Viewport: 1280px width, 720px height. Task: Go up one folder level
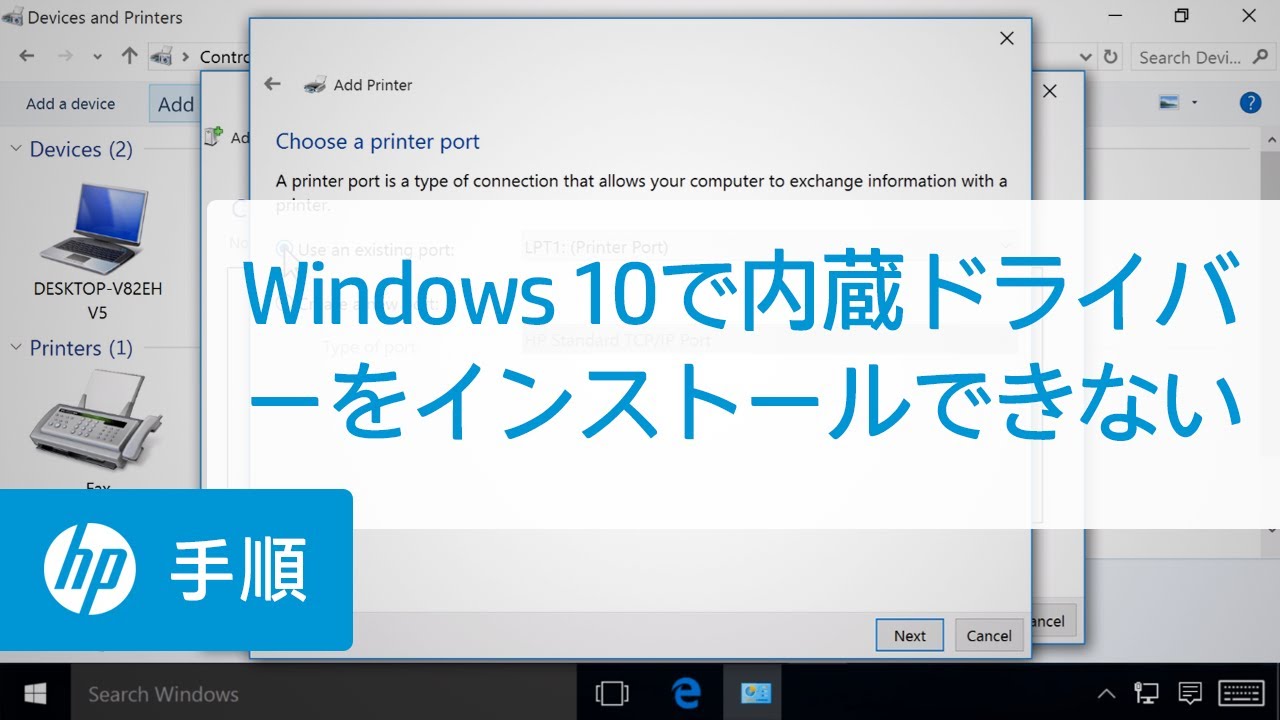(129, 56)
